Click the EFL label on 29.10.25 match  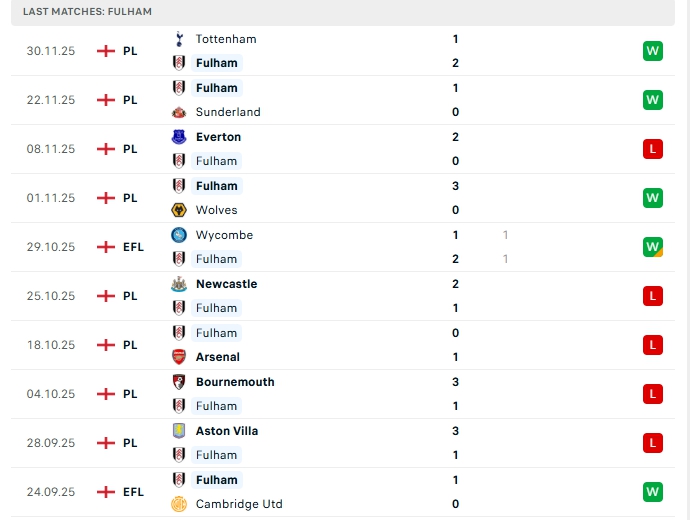coord(134,247)
